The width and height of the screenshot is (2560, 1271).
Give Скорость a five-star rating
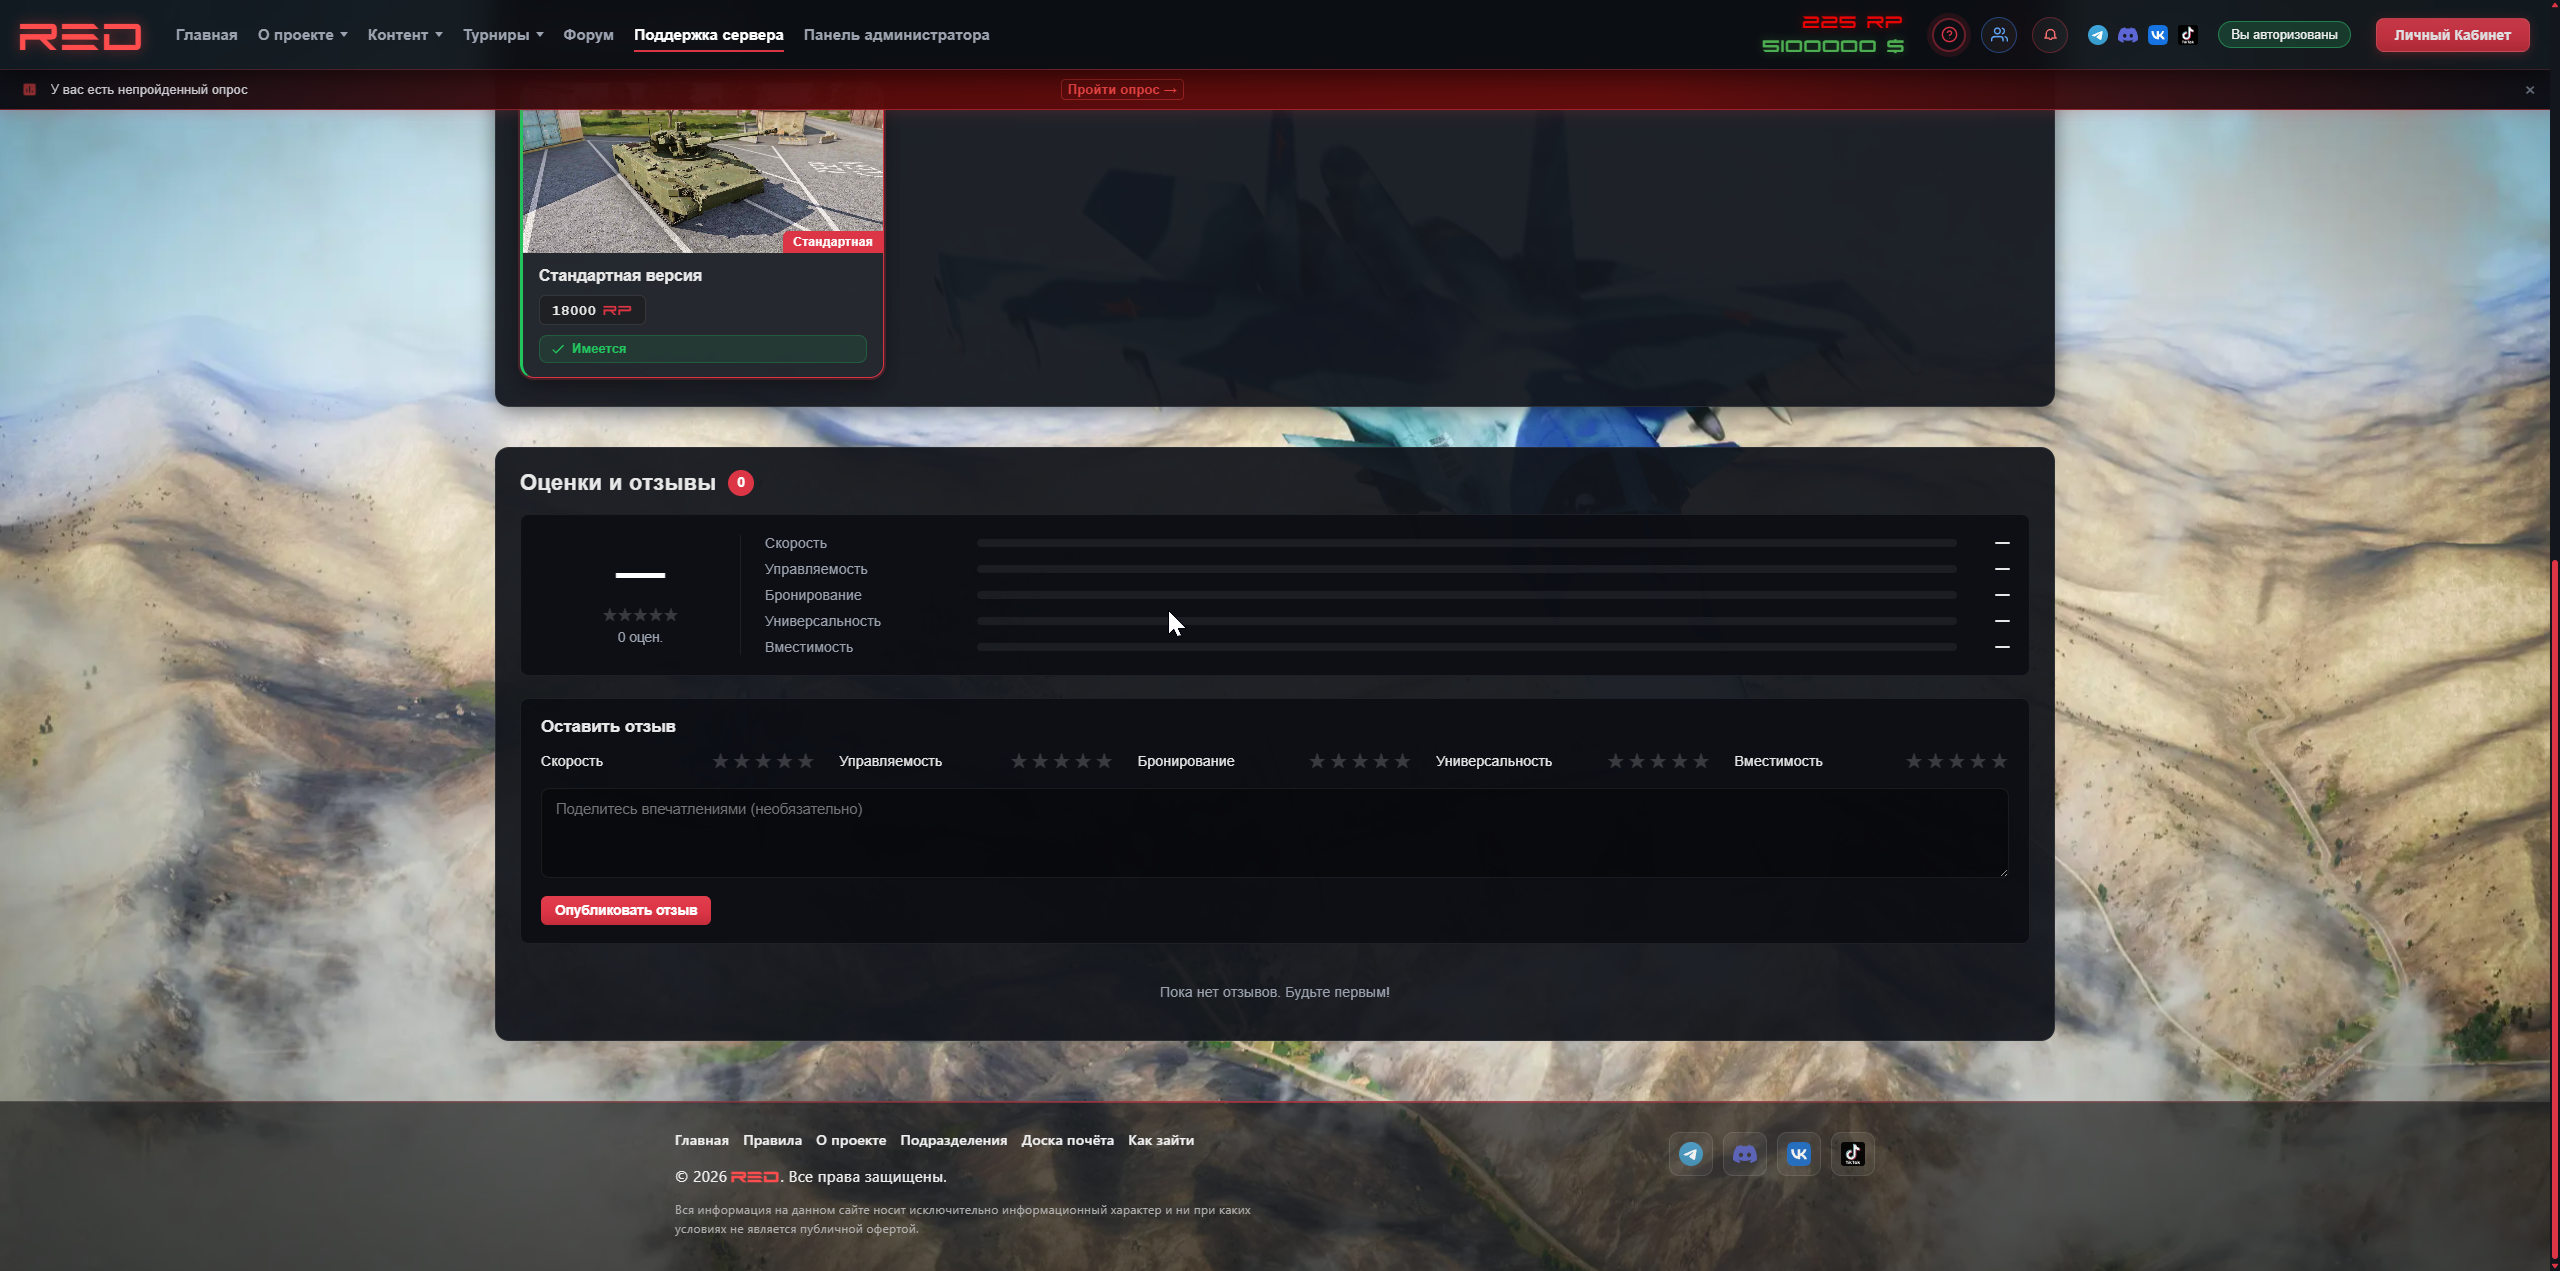click(x=806, y=761)
